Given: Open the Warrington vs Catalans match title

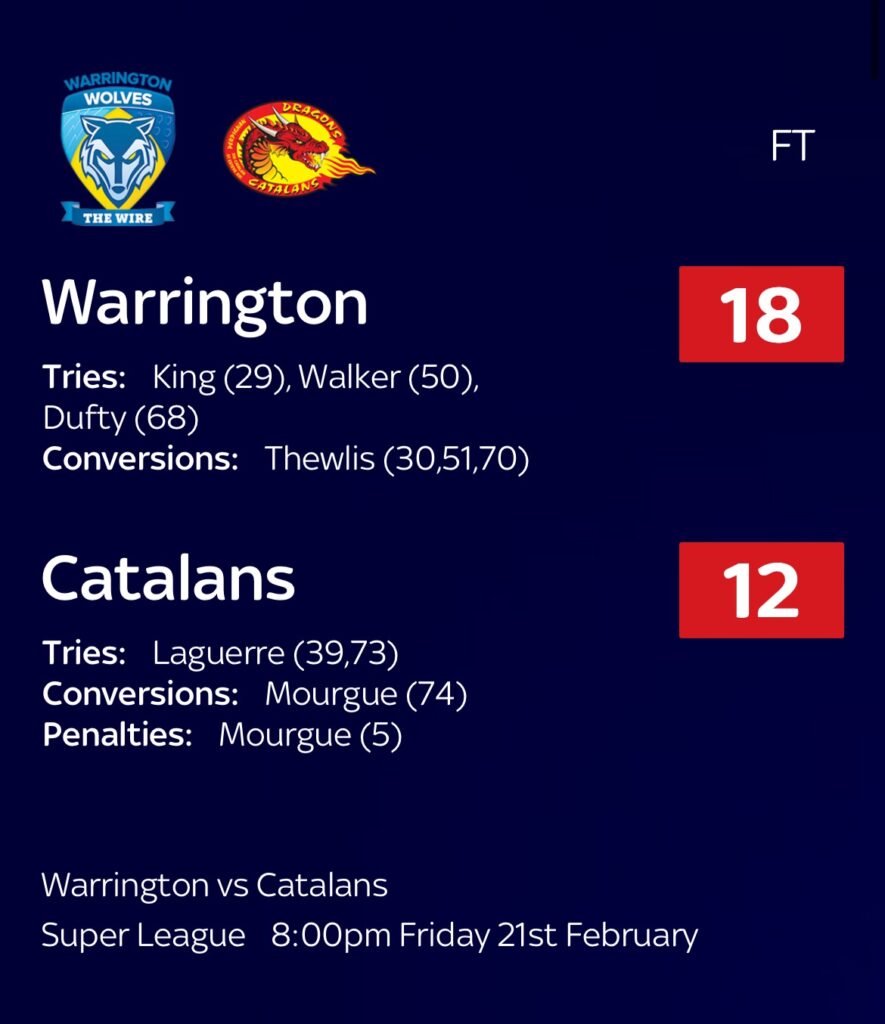Looking at the screenshot, I should point(215,886).
